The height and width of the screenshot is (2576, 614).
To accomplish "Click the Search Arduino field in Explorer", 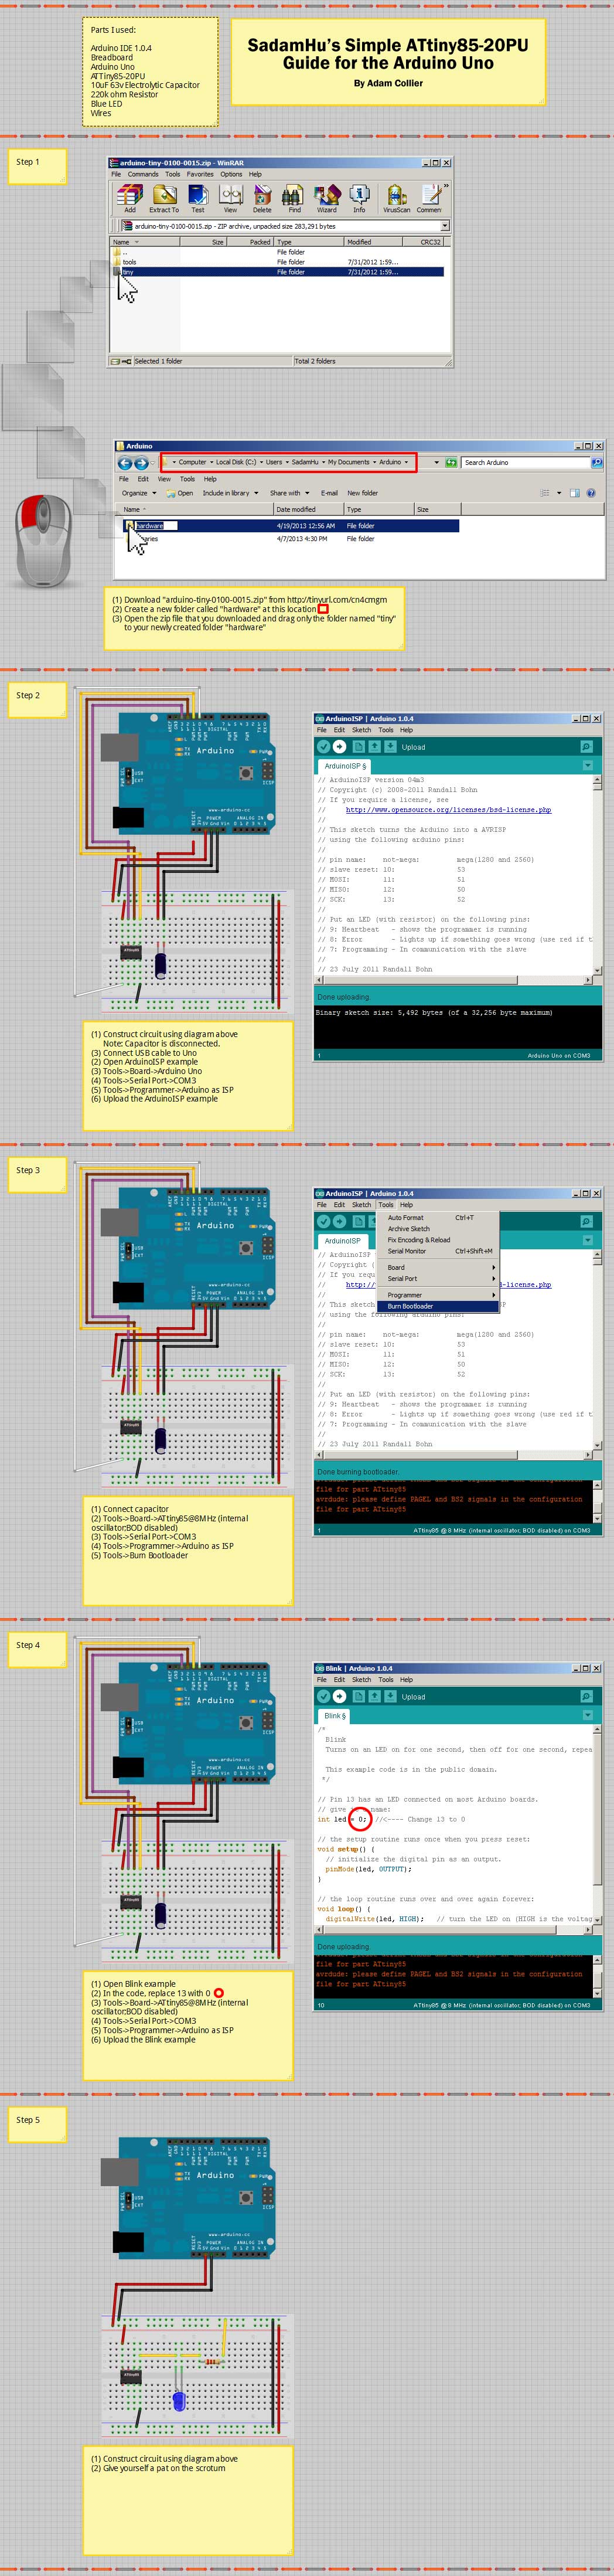I will click(526, 463).
